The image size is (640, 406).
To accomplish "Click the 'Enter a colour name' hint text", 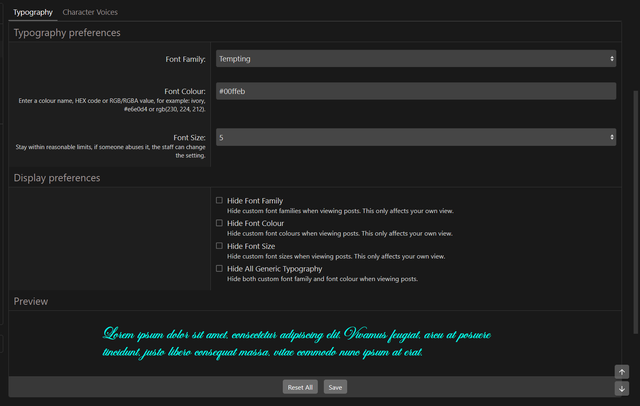I will coord(112,105).
